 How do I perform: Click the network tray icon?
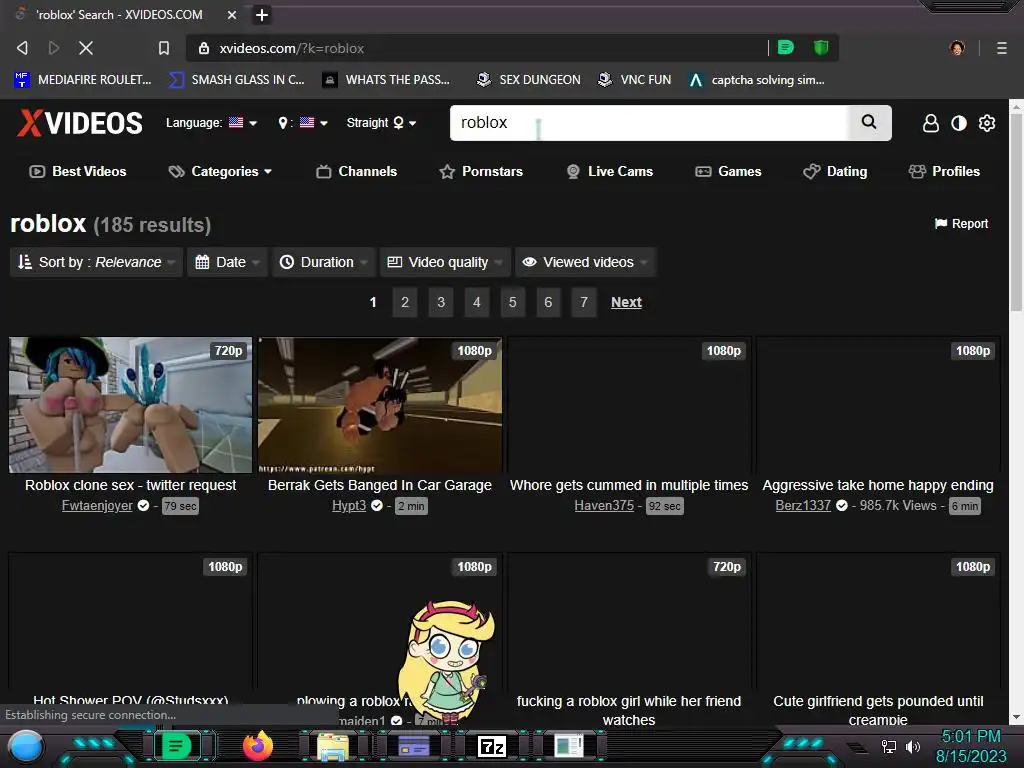tap(889, 746)
